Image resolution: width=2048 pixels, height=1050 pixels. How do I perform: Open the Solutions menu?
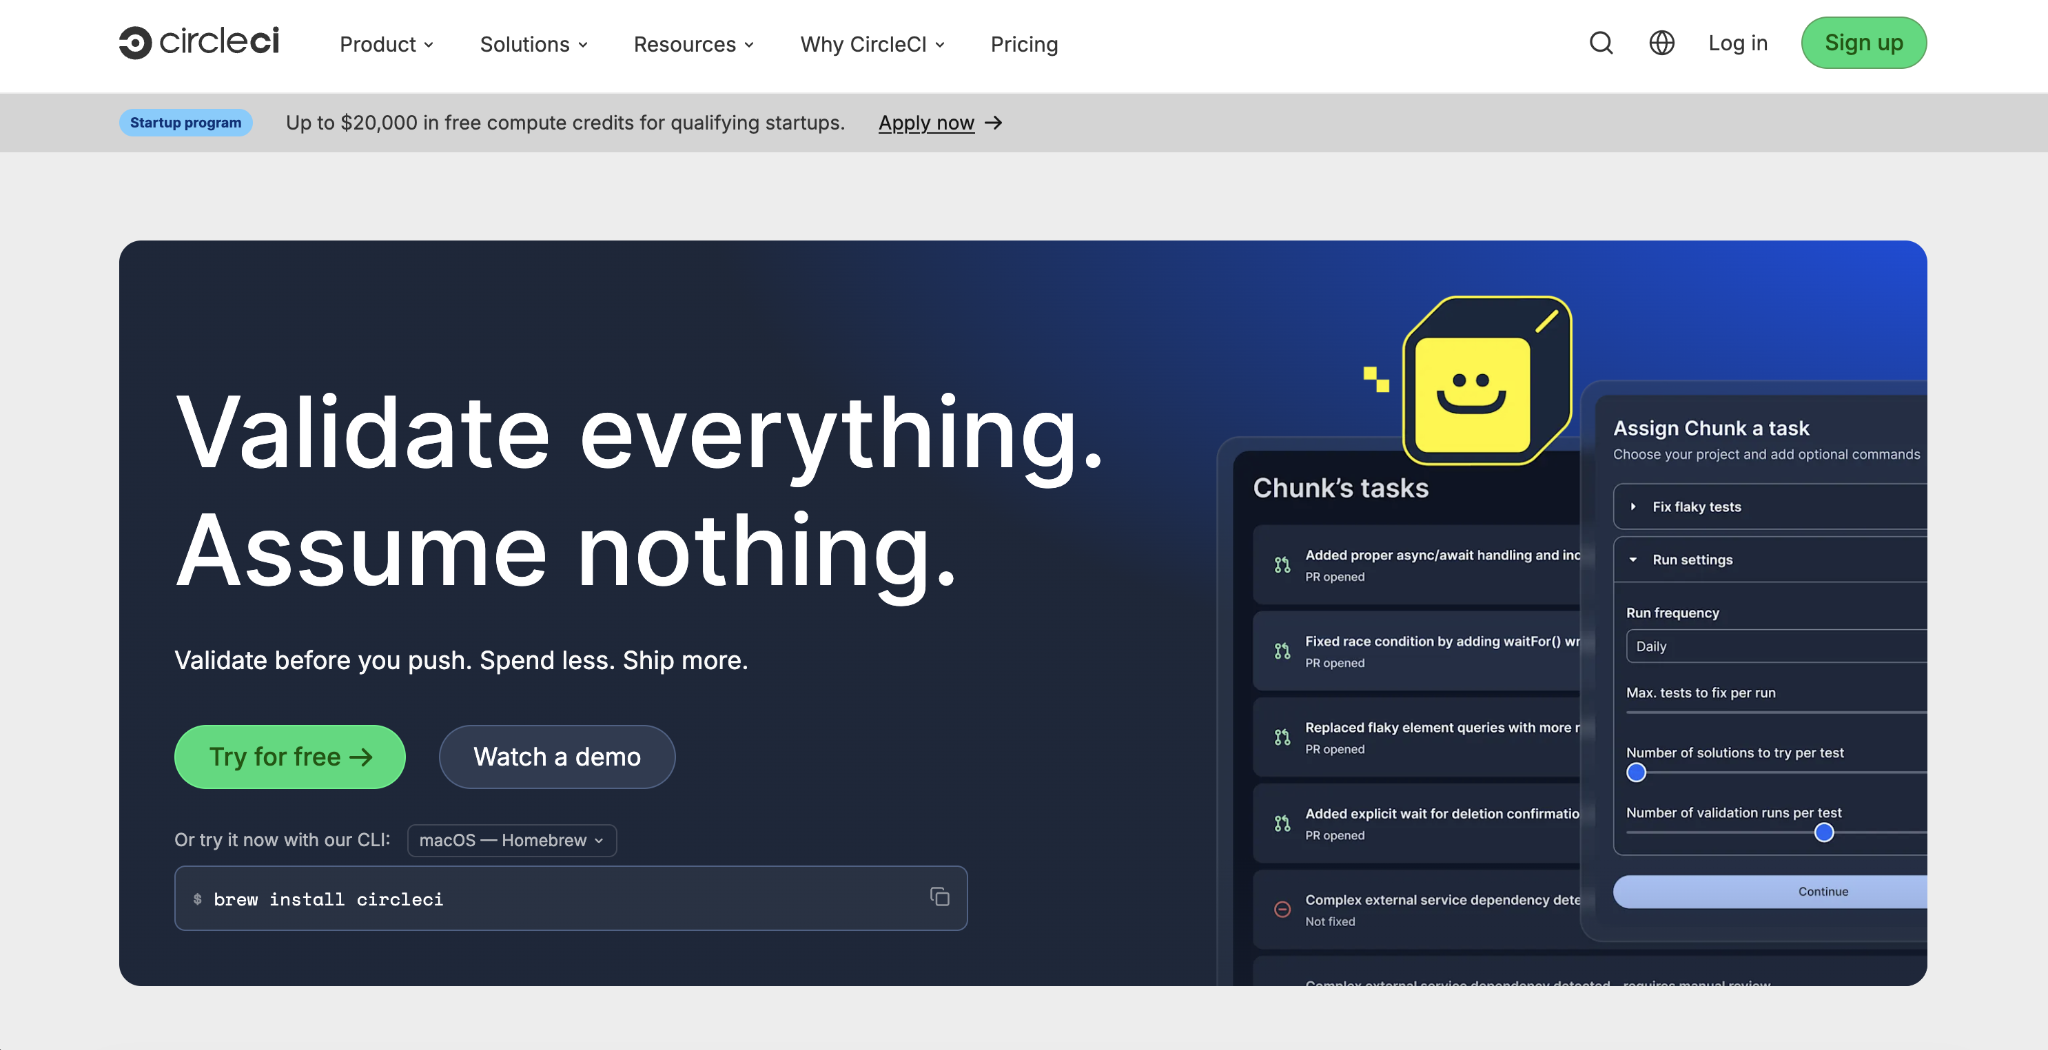(534, 44)
